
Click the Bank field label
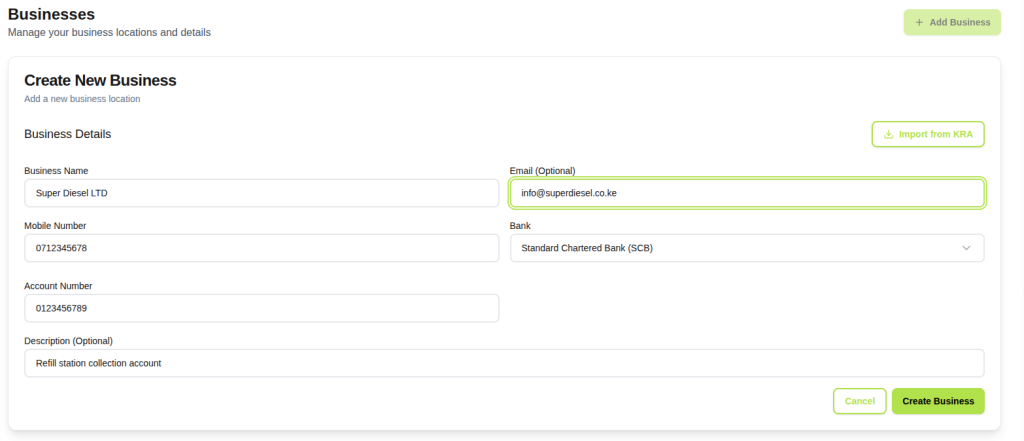click(x=520, y=225)
